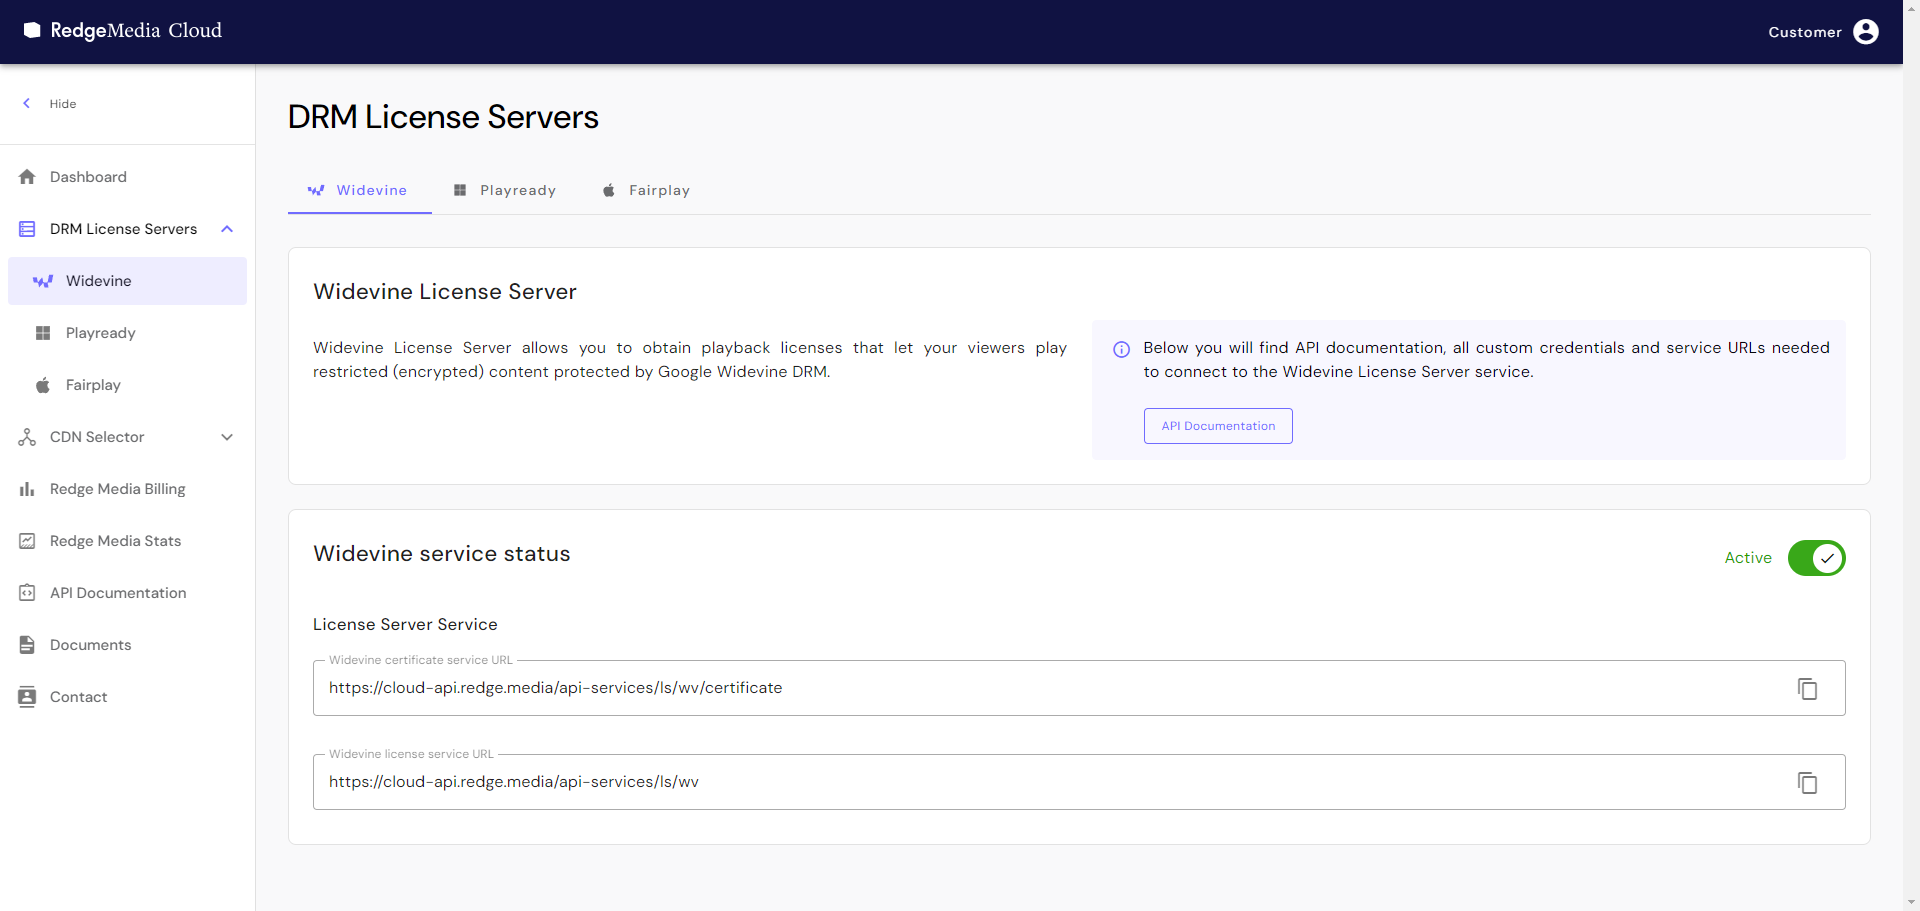
Task: Select the Widevine icon in the sidebar
Action: tap(42, 281)
